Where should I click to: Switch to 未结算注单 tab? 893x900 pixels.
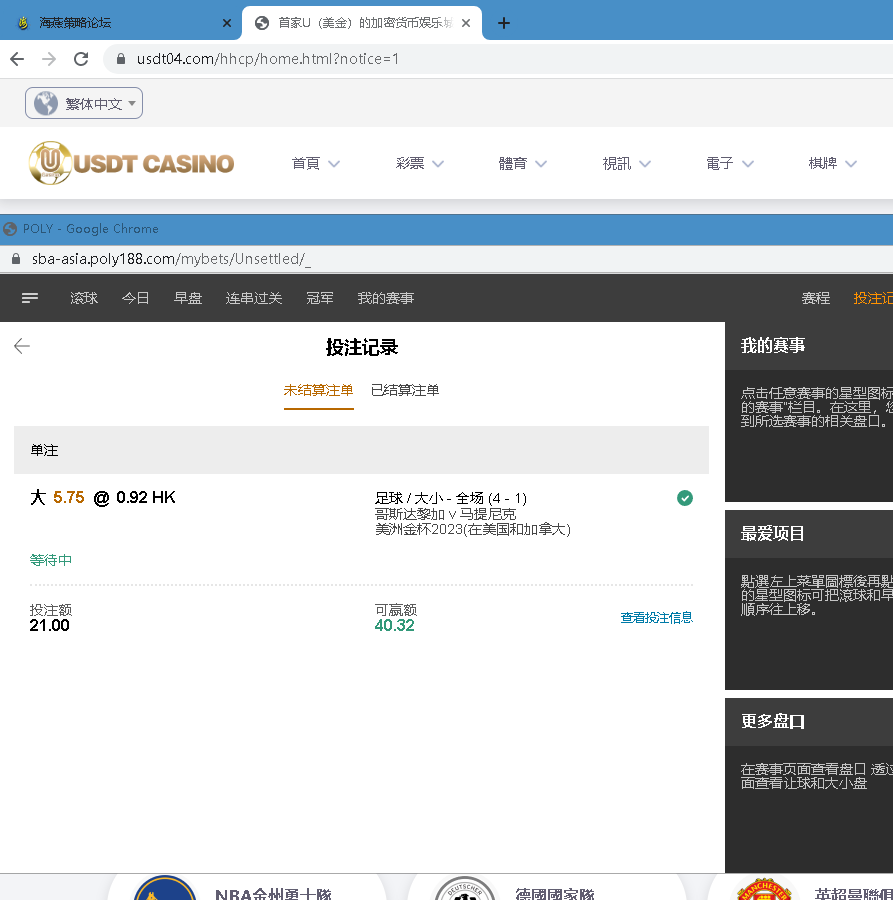[x=319, y=390]
